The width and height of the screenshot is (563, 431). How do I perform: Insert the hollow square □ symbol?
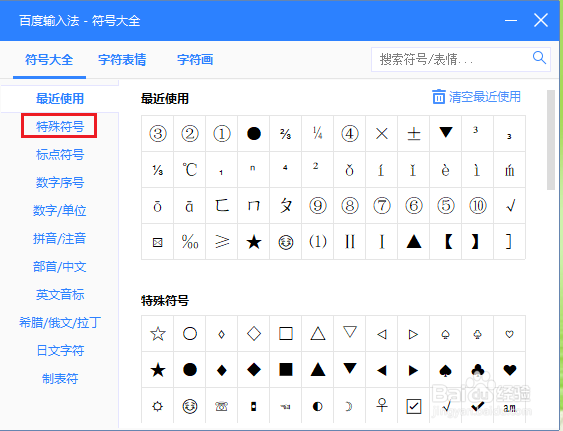[x=285, y=334]
